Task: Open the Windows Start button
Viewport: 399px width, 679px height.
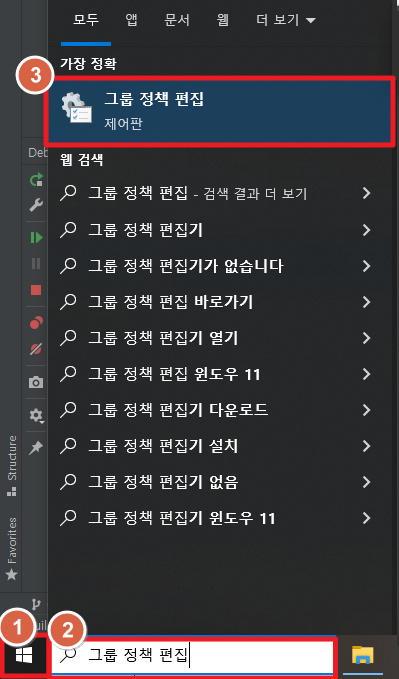Action: 24,656
